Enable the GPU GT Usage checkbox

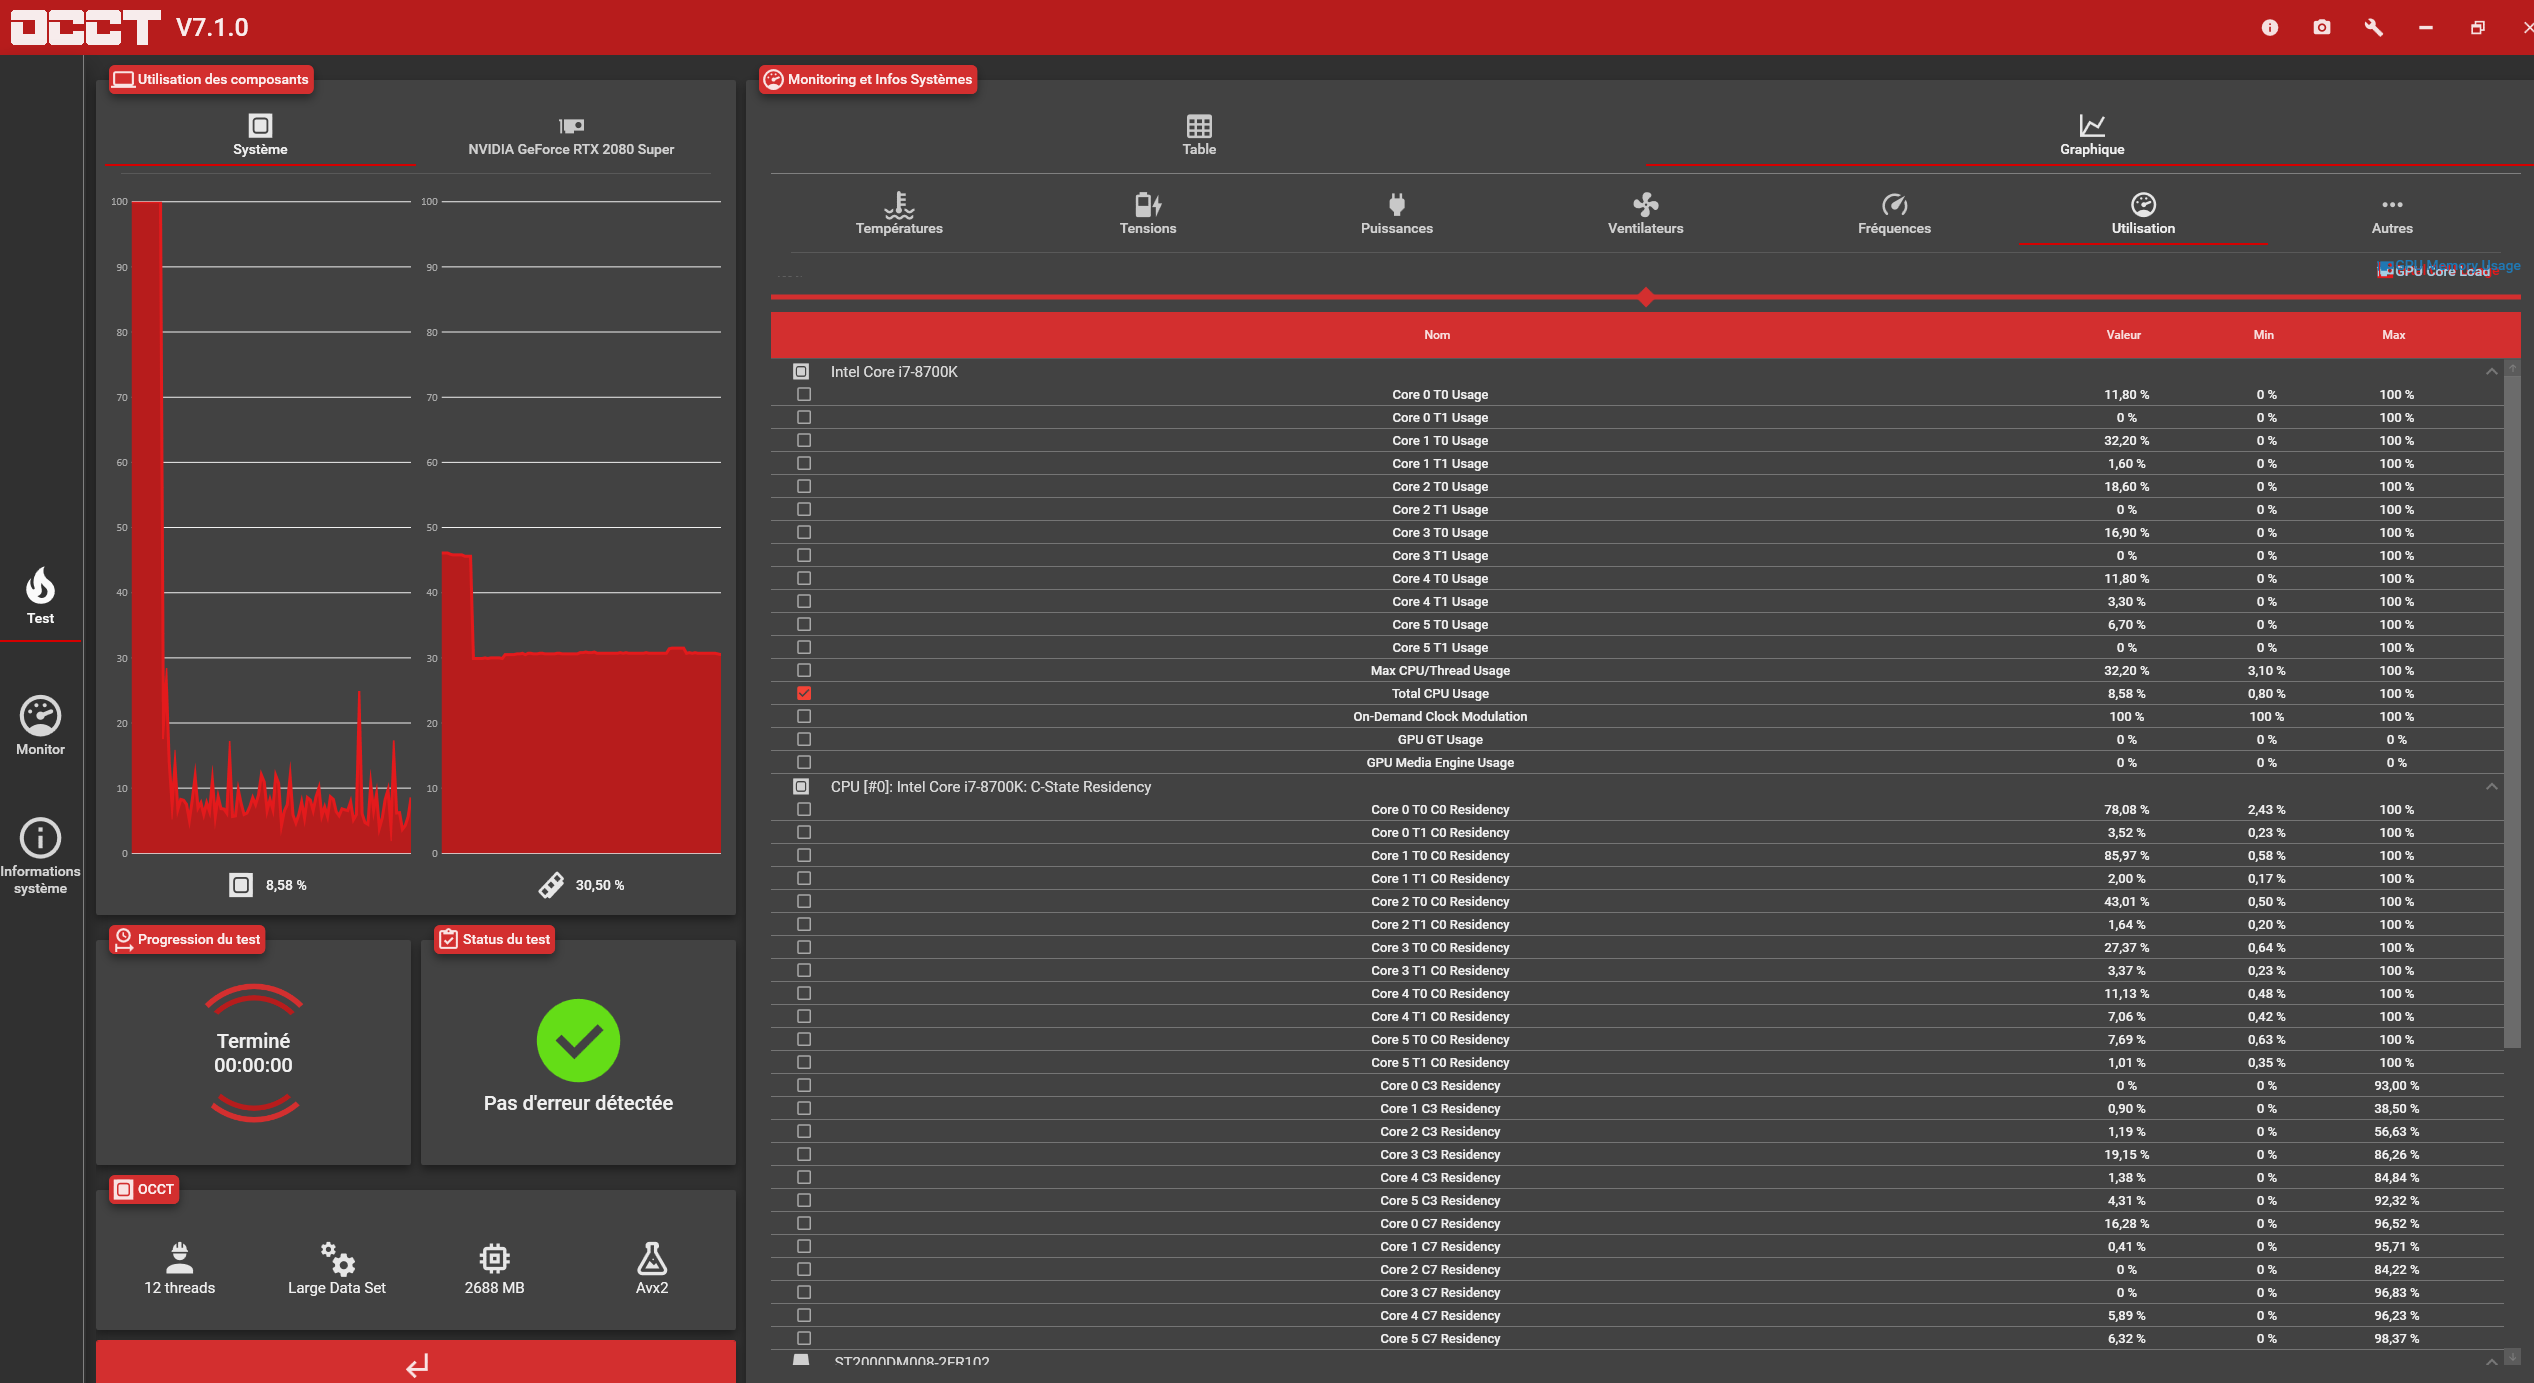coord(804,739)
